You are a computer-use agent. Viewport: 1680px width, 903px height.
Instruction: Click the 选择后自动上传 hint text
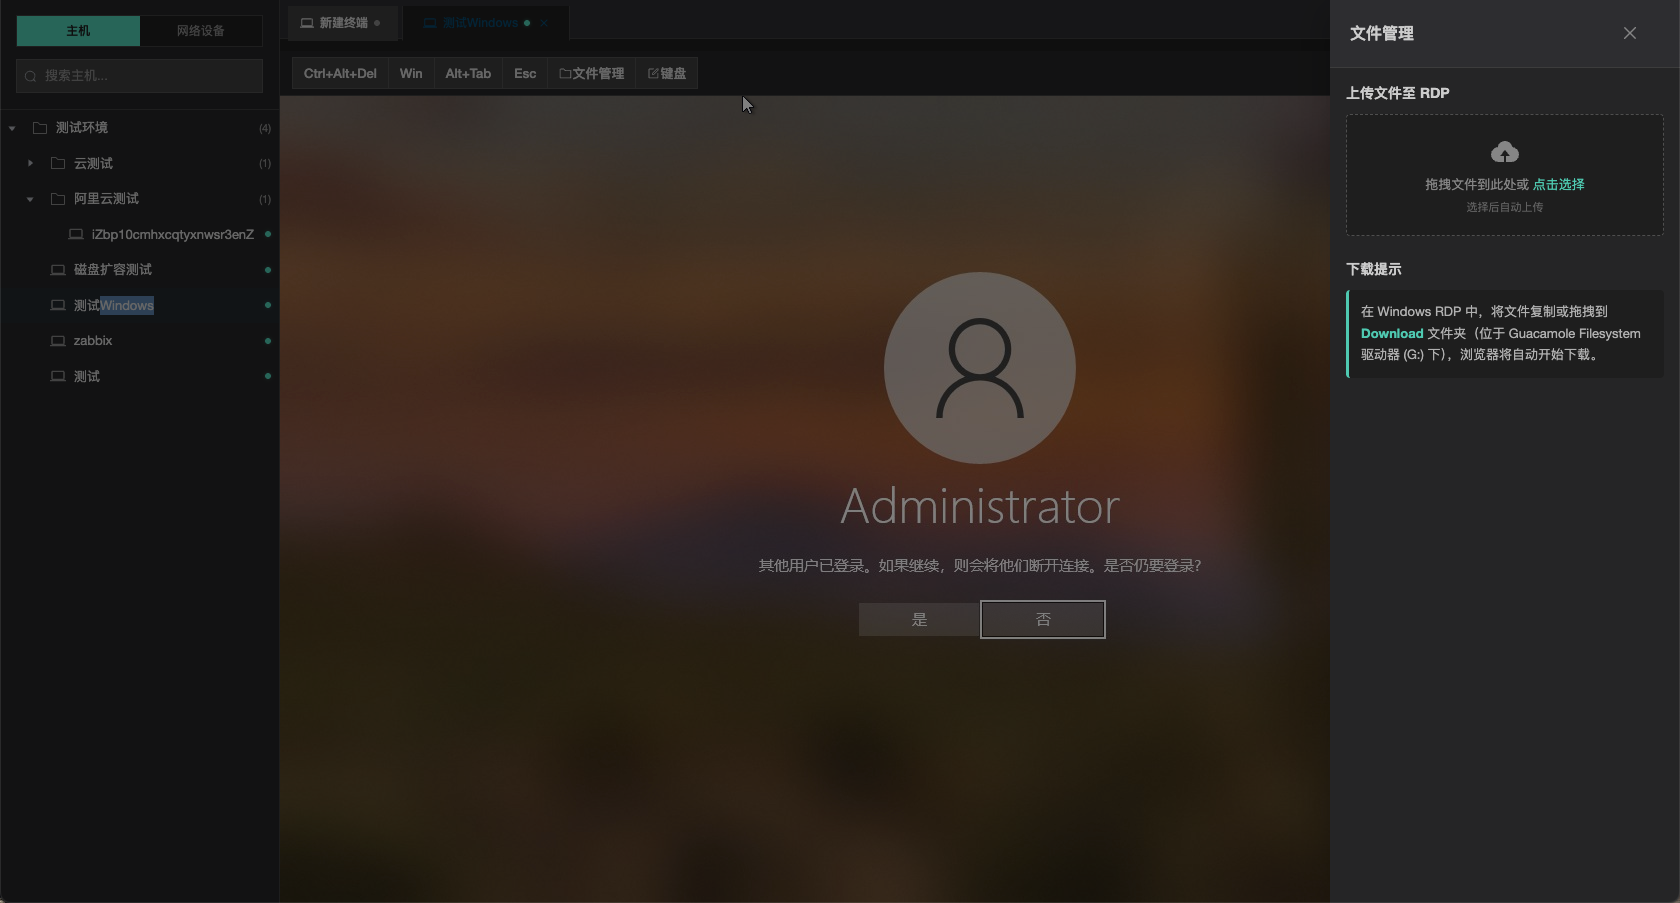click(1505, 207)
